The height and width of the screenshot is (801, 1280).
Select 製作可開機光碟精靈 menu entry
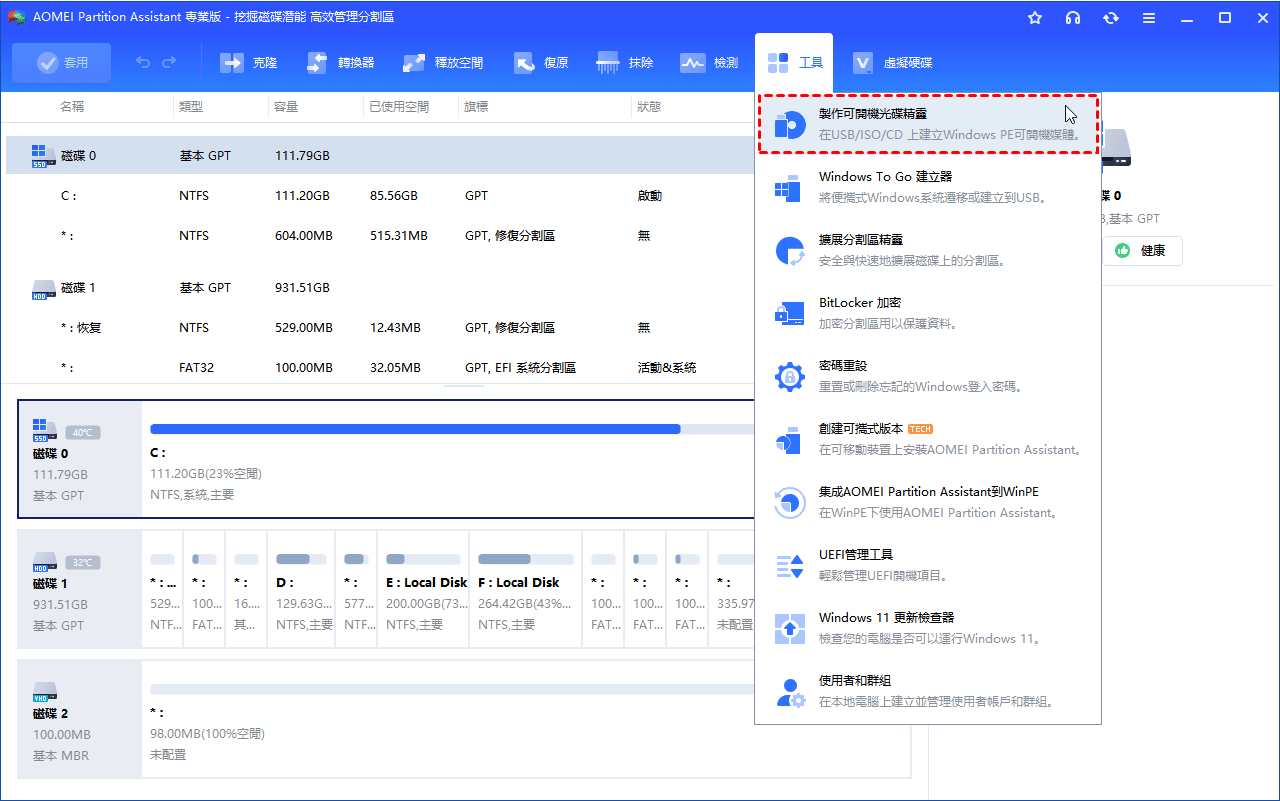[x=928, y=124]
